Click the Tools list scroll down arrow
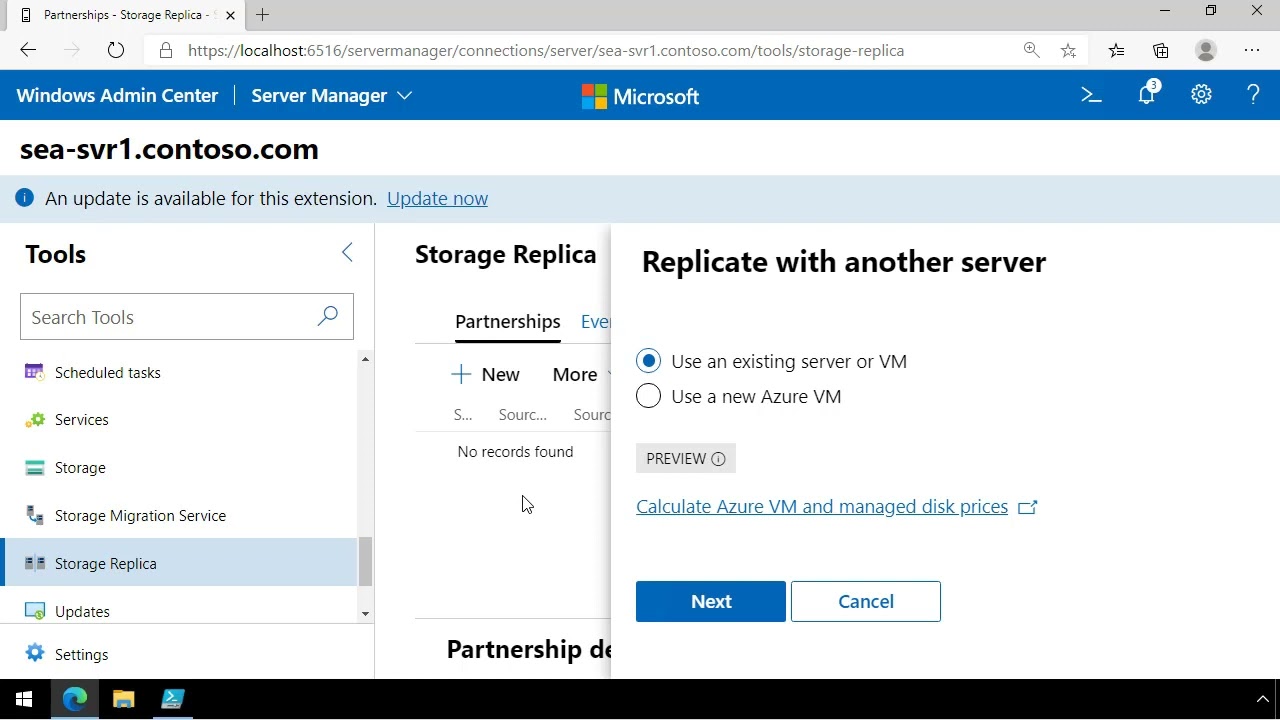Viewport: 1280px width, 720px height. click(365, 613)
